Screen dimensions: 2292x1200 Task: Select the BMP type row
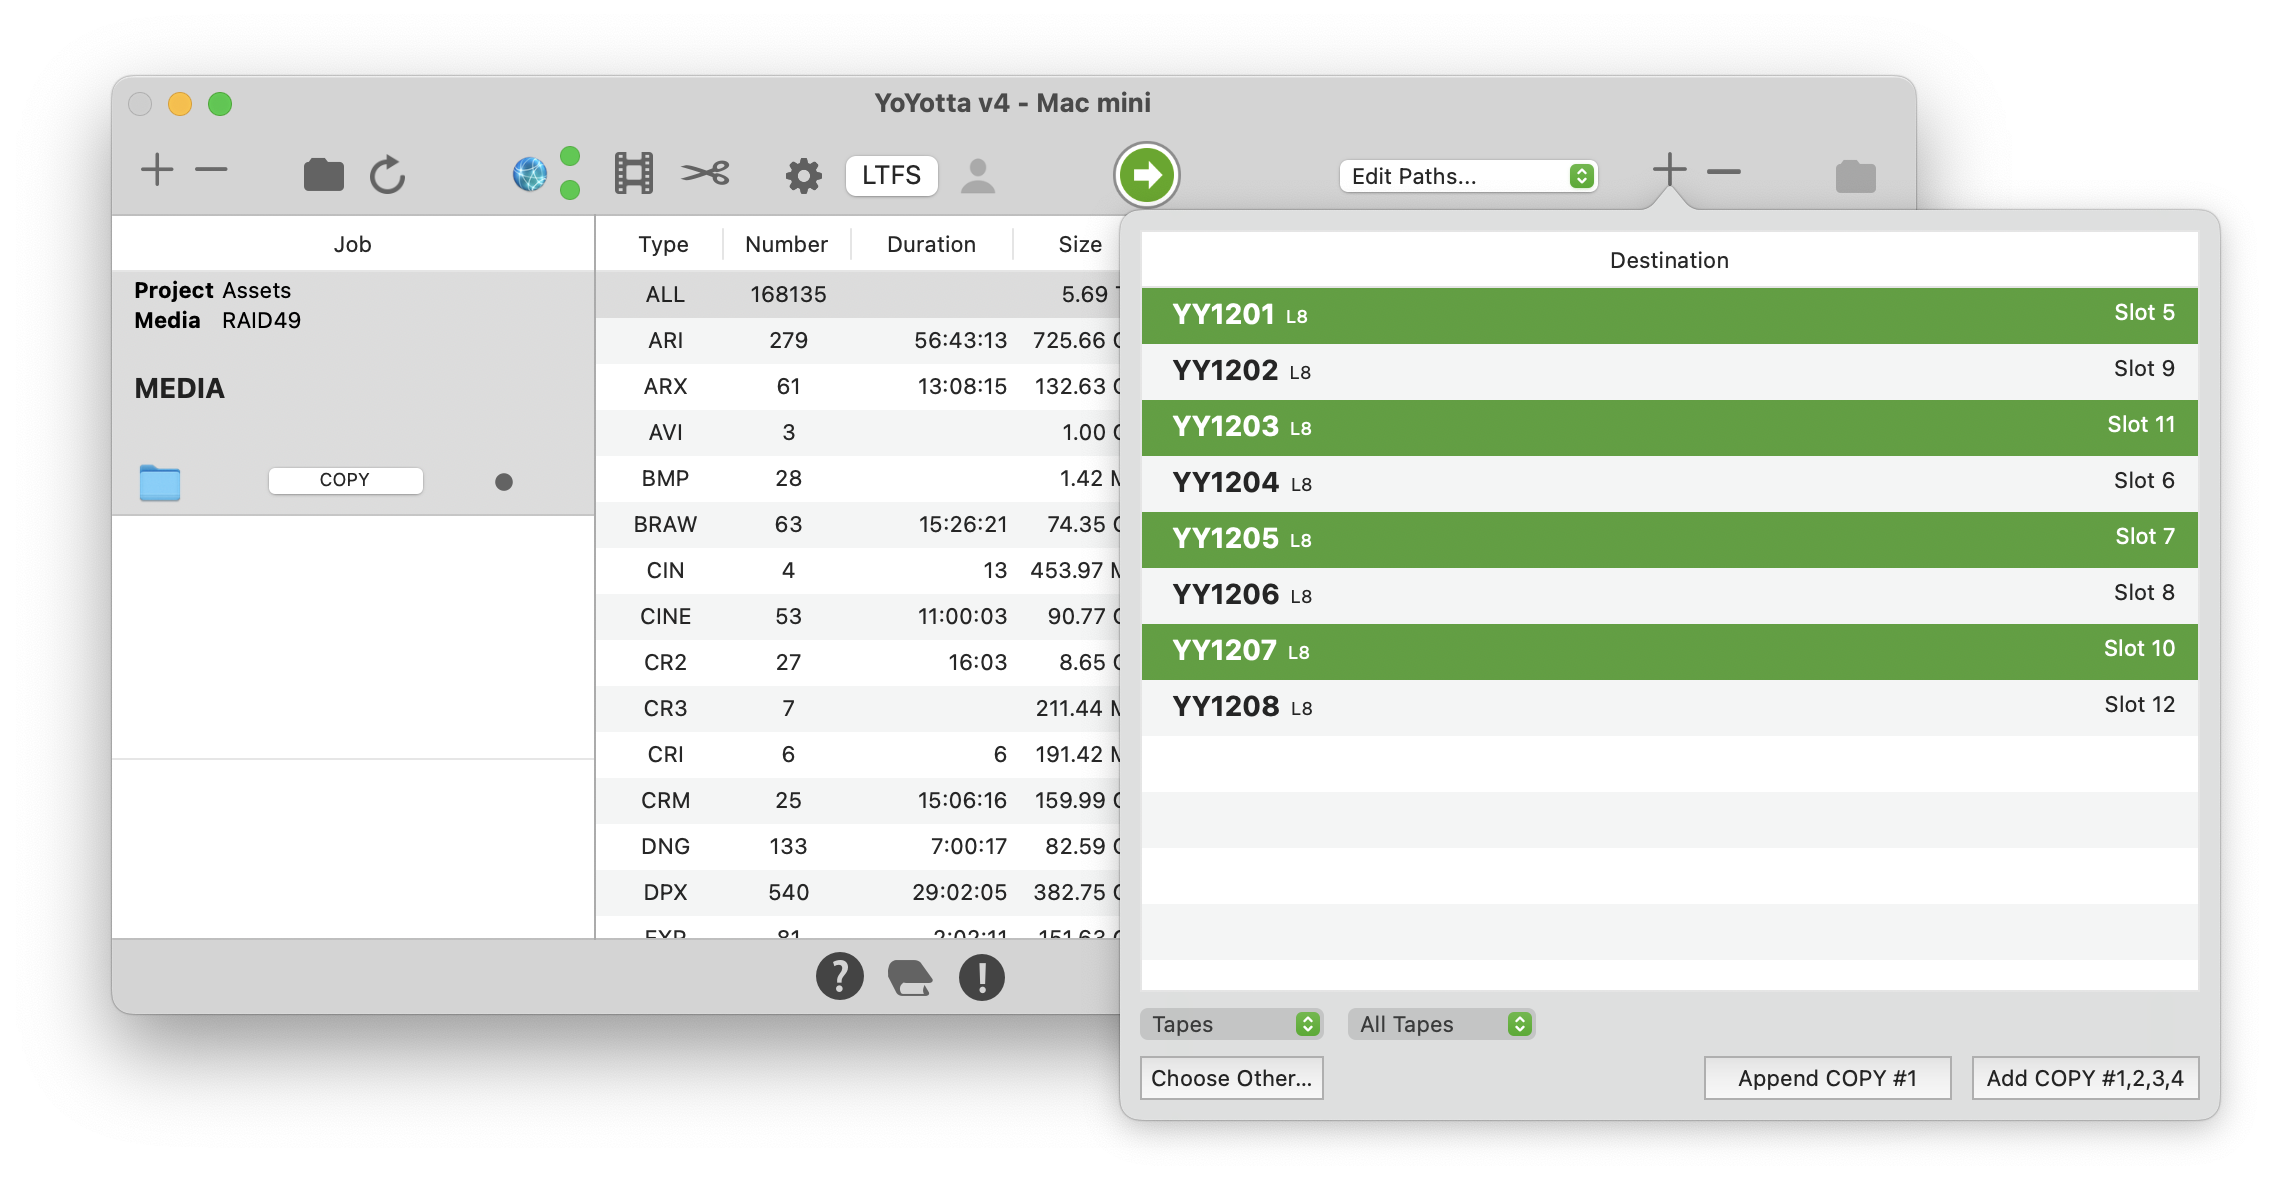coord(858,478)
